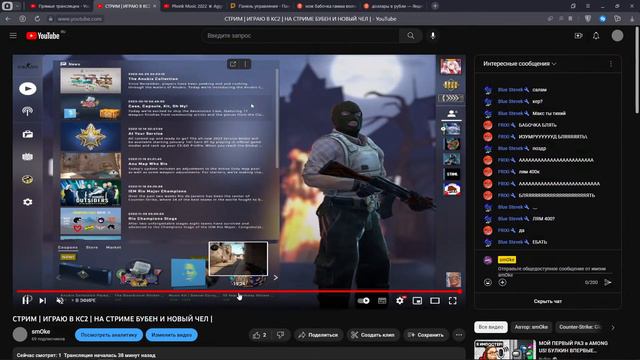
Task: Click the www.youtube.com address bar
Action: (x=80, y=19)
